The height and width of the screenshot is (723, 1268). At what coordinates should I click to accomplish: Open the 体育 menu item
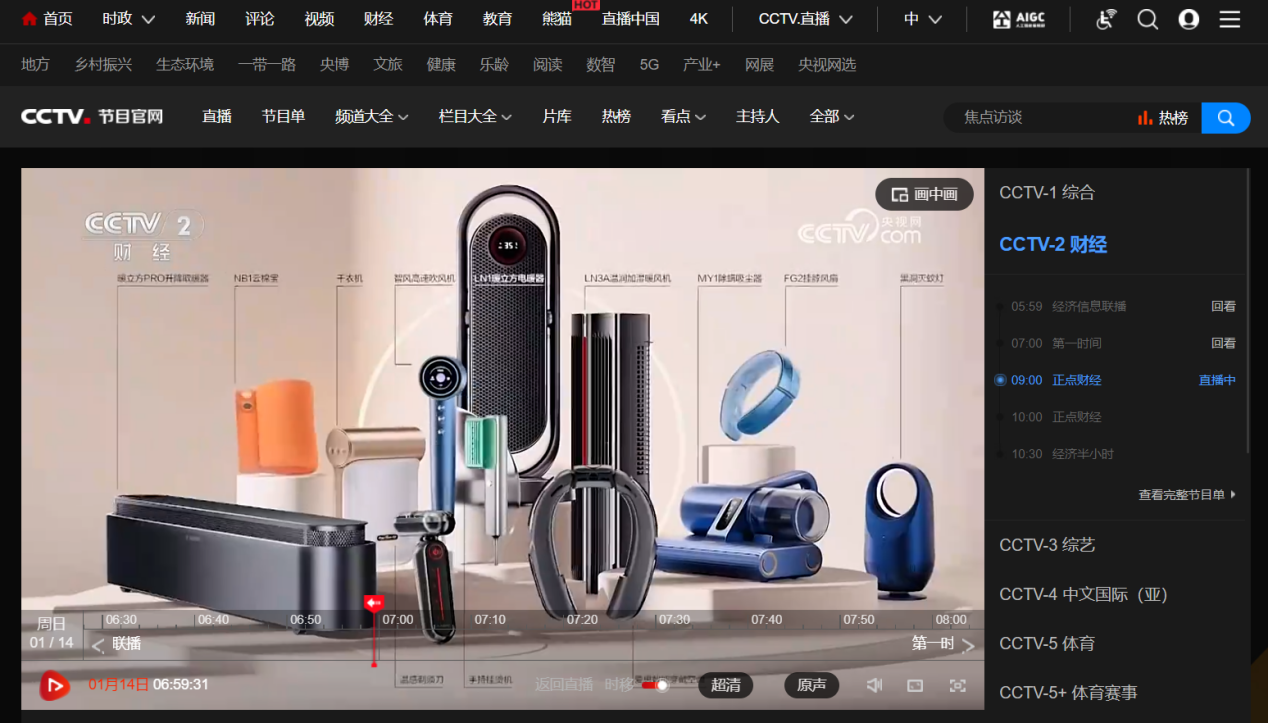(x=438, y=19)
